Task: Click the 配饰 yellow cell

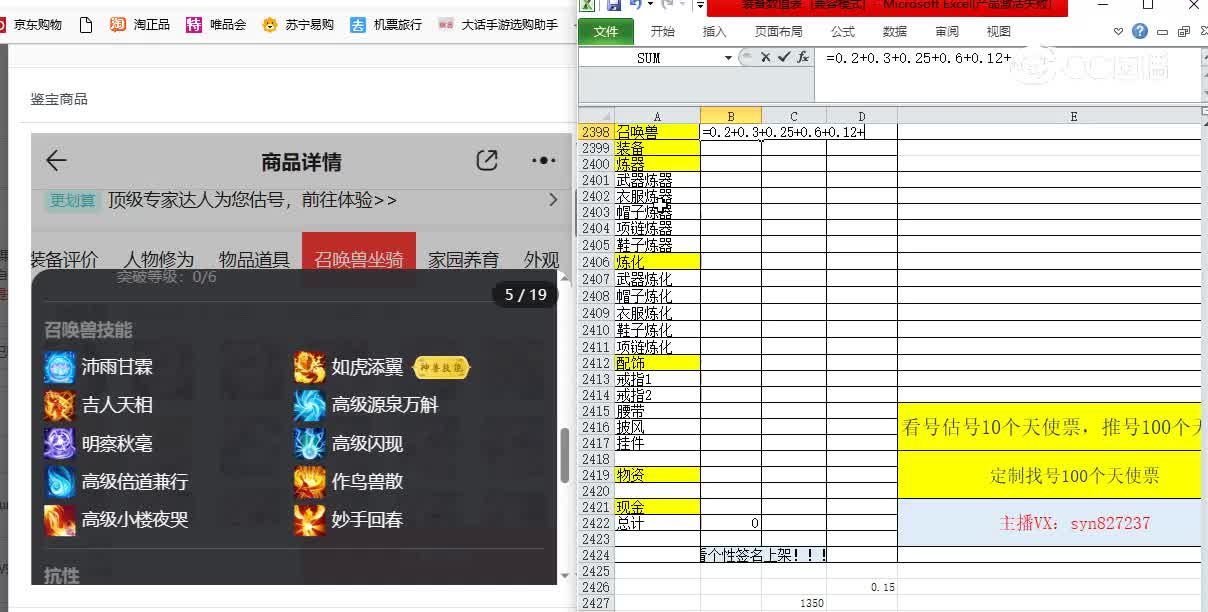Action: (x=657, y=363)
